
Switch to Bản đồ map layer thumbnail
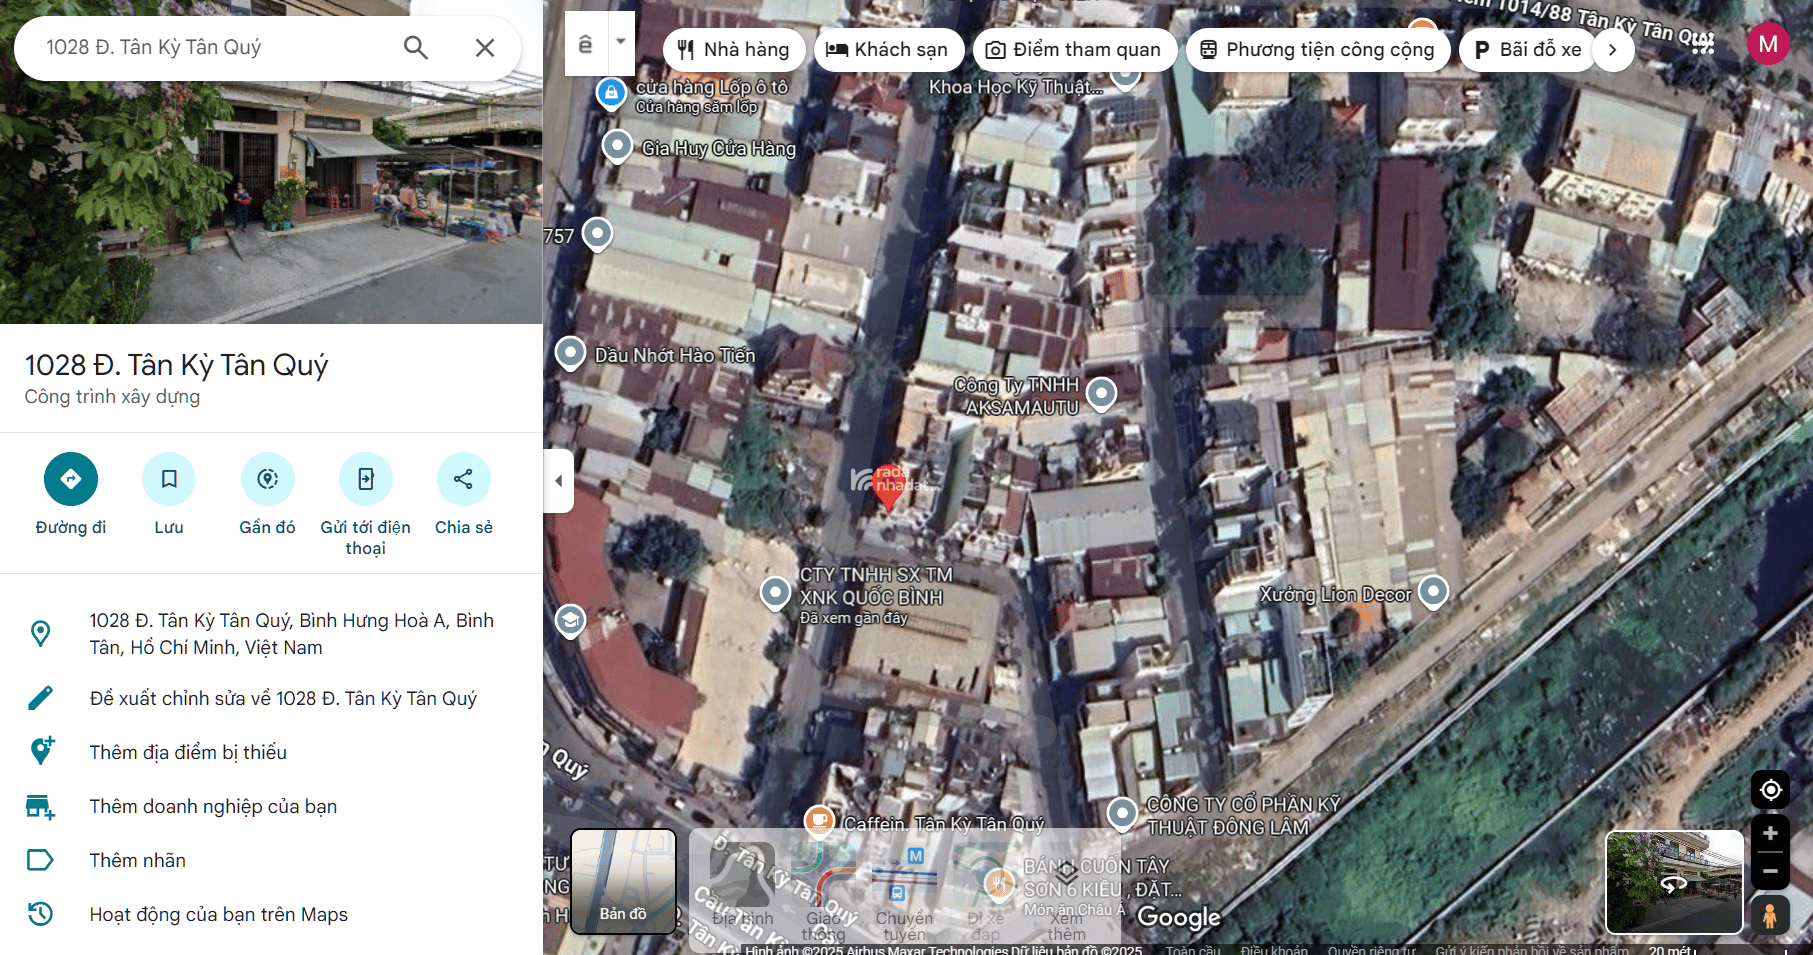623,881
